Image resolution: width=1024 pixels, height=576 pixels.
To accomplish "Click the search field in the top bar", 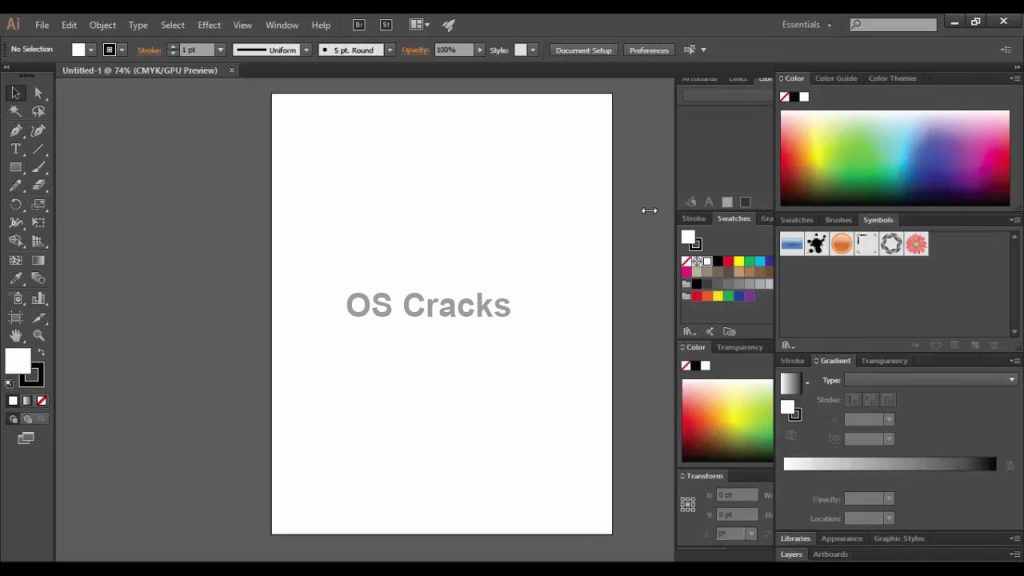I will click(x=893, y=24).
